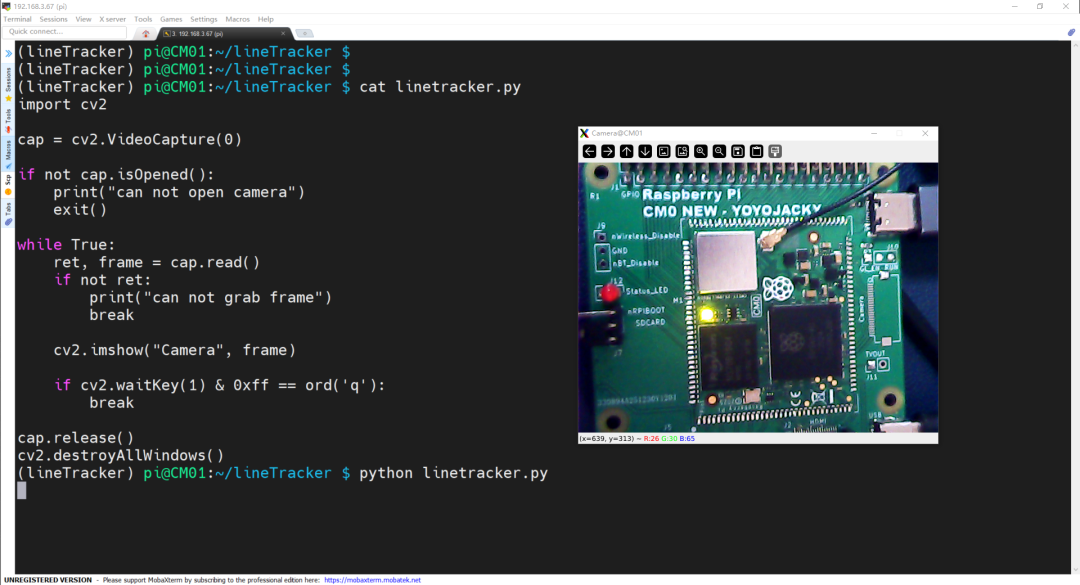
Task: Close the 192.168.3.67 (pi) session tab
Action: 282,33
